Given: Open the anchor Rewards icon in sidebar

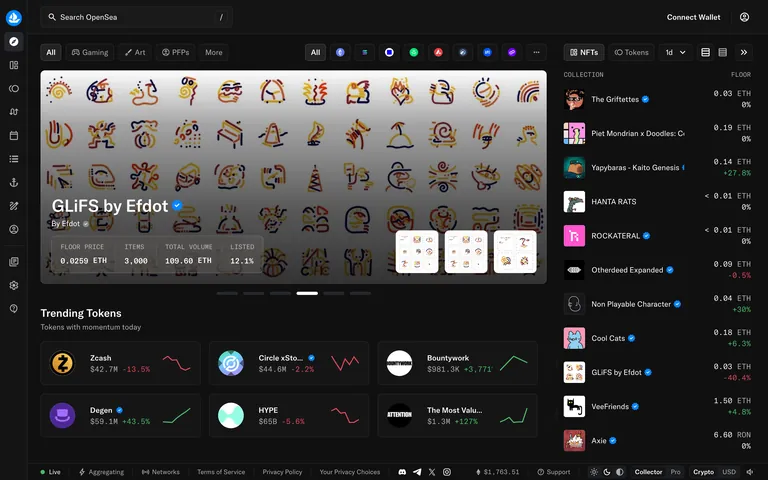Looking at the screenshot, I should tap(14, 182).
